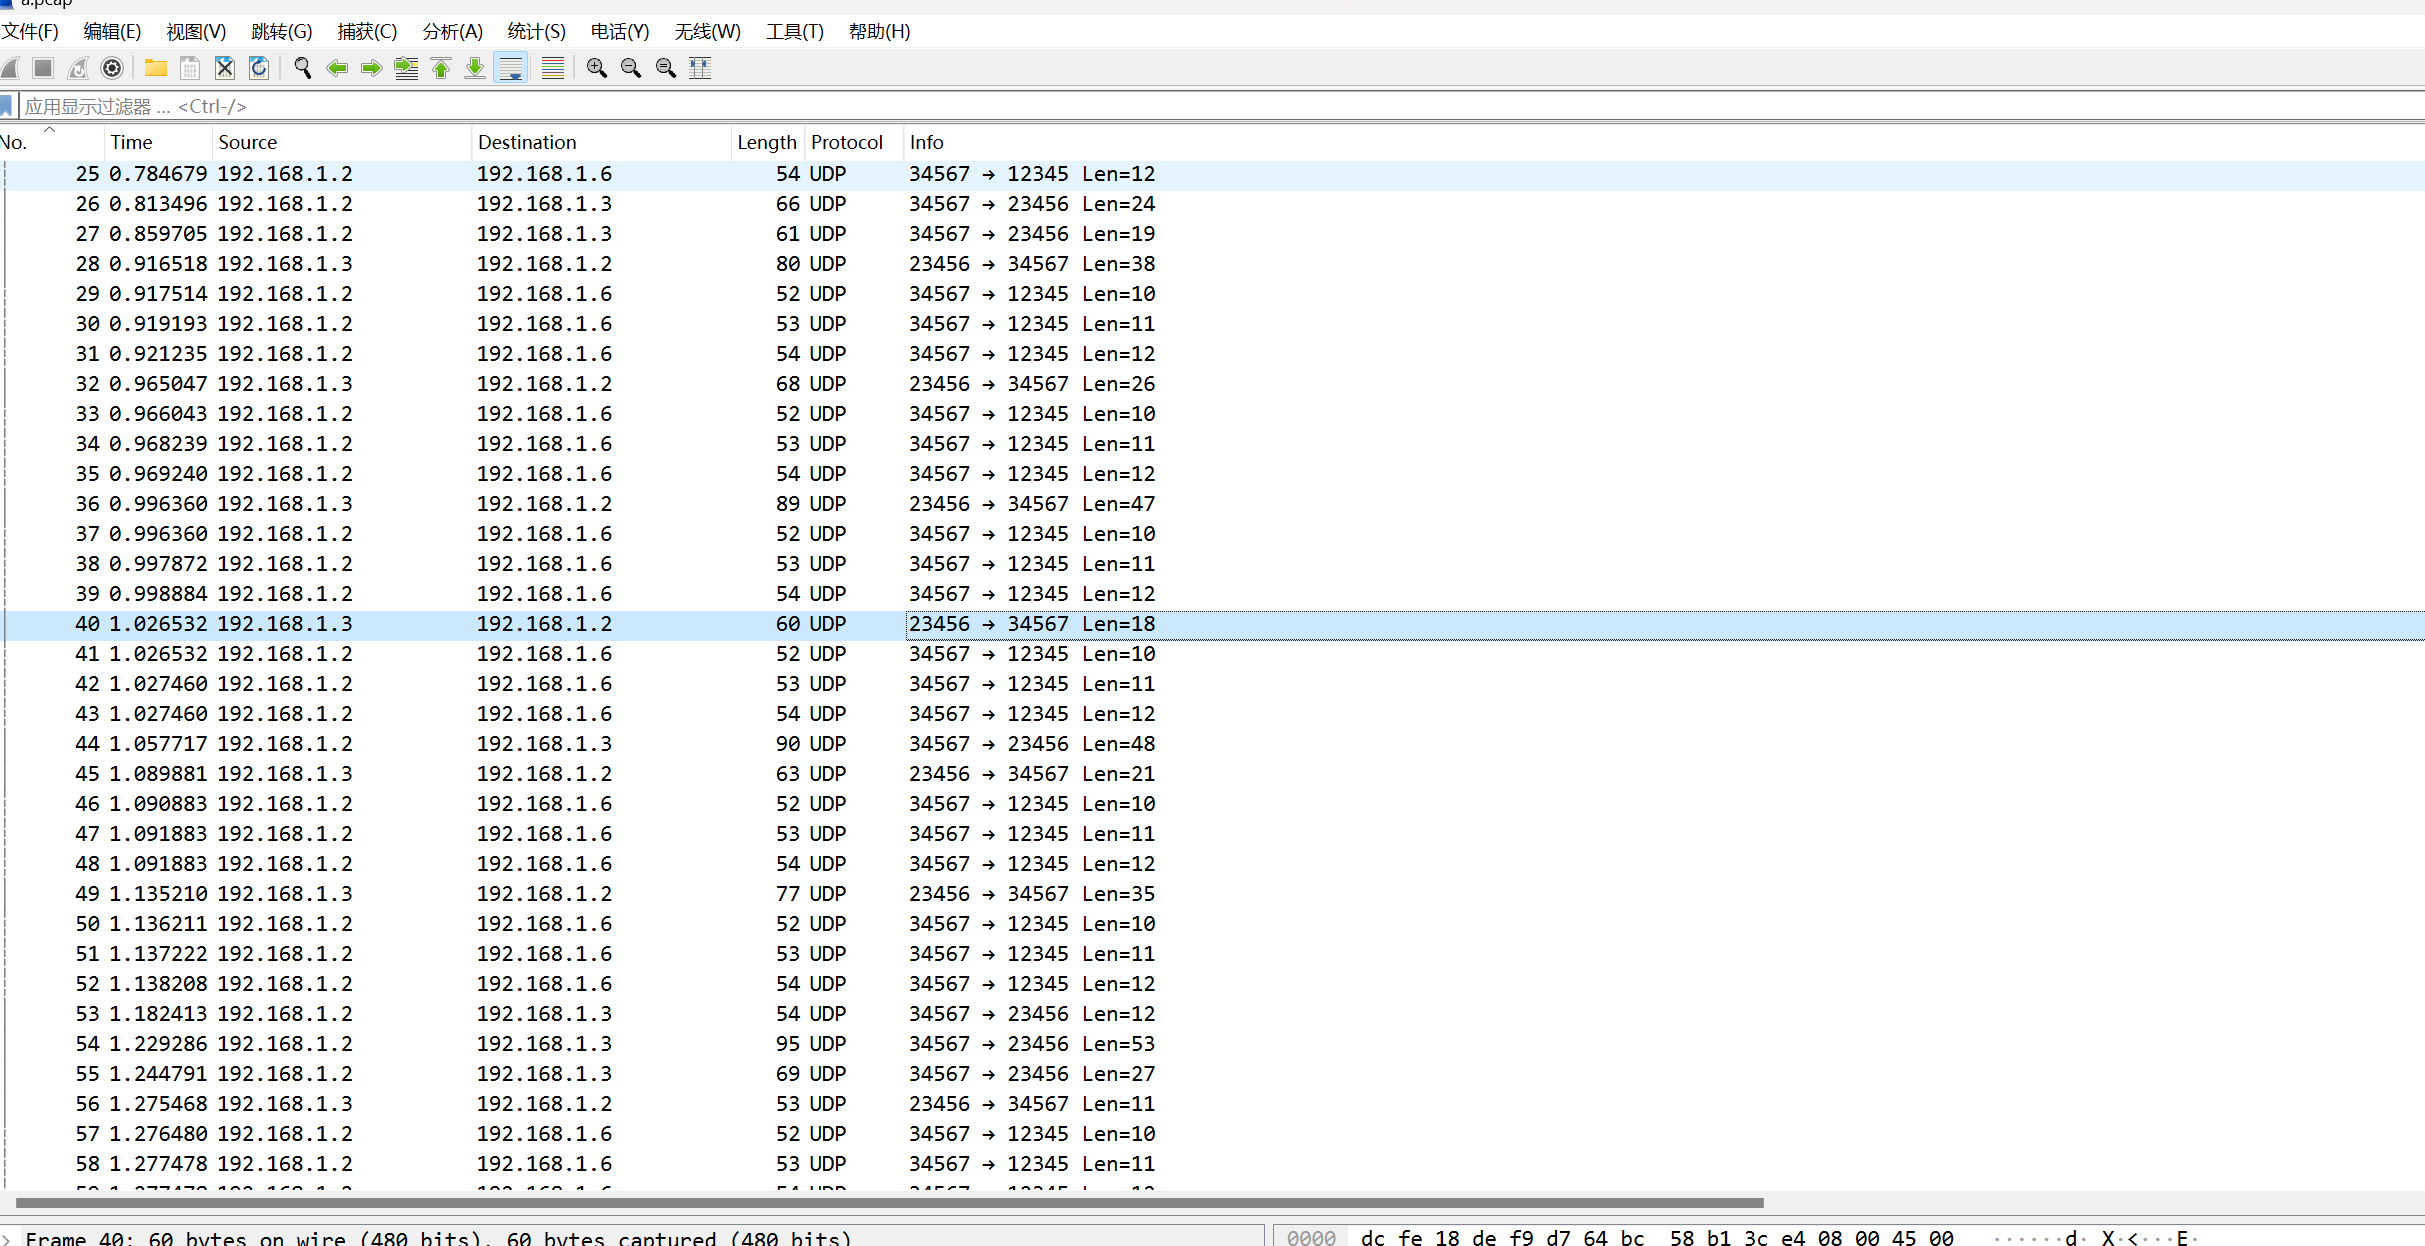Expand the Frame 40 details tree

pyautogui.click(x=6, y=1238)
